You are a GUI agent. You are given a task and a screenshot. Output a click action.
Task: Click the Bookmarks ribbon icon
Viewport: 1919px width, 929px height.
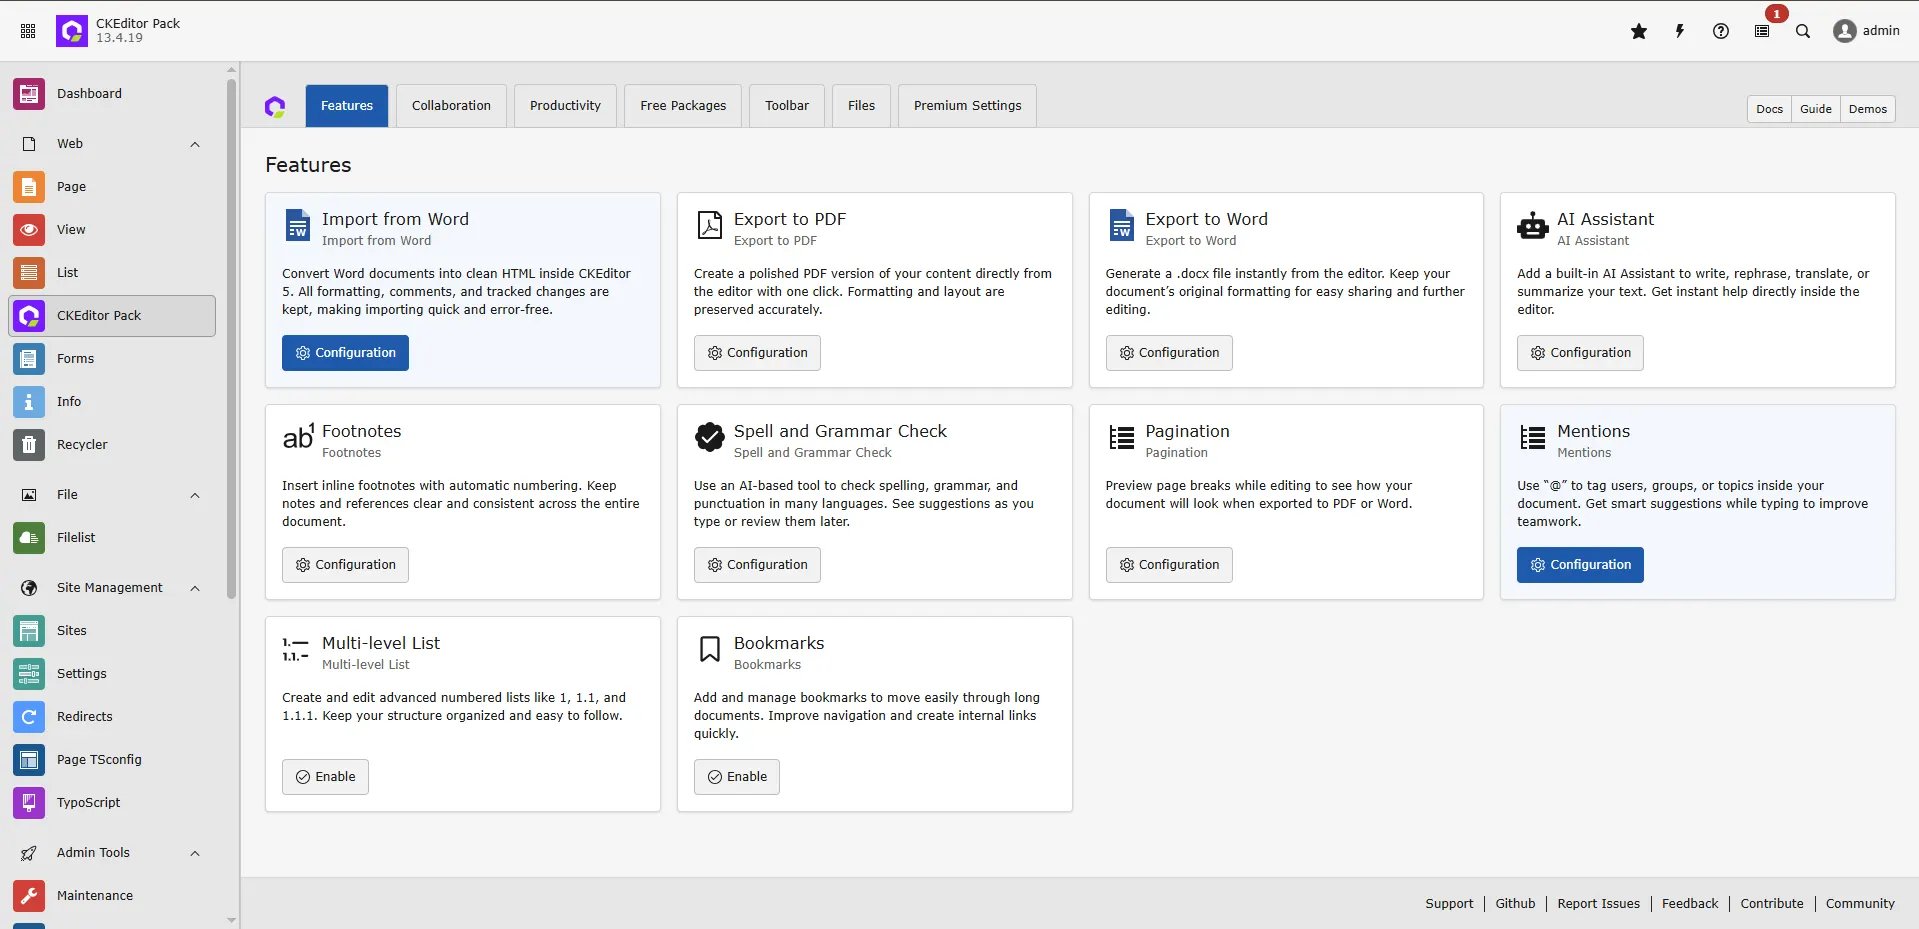coord(710,649)
